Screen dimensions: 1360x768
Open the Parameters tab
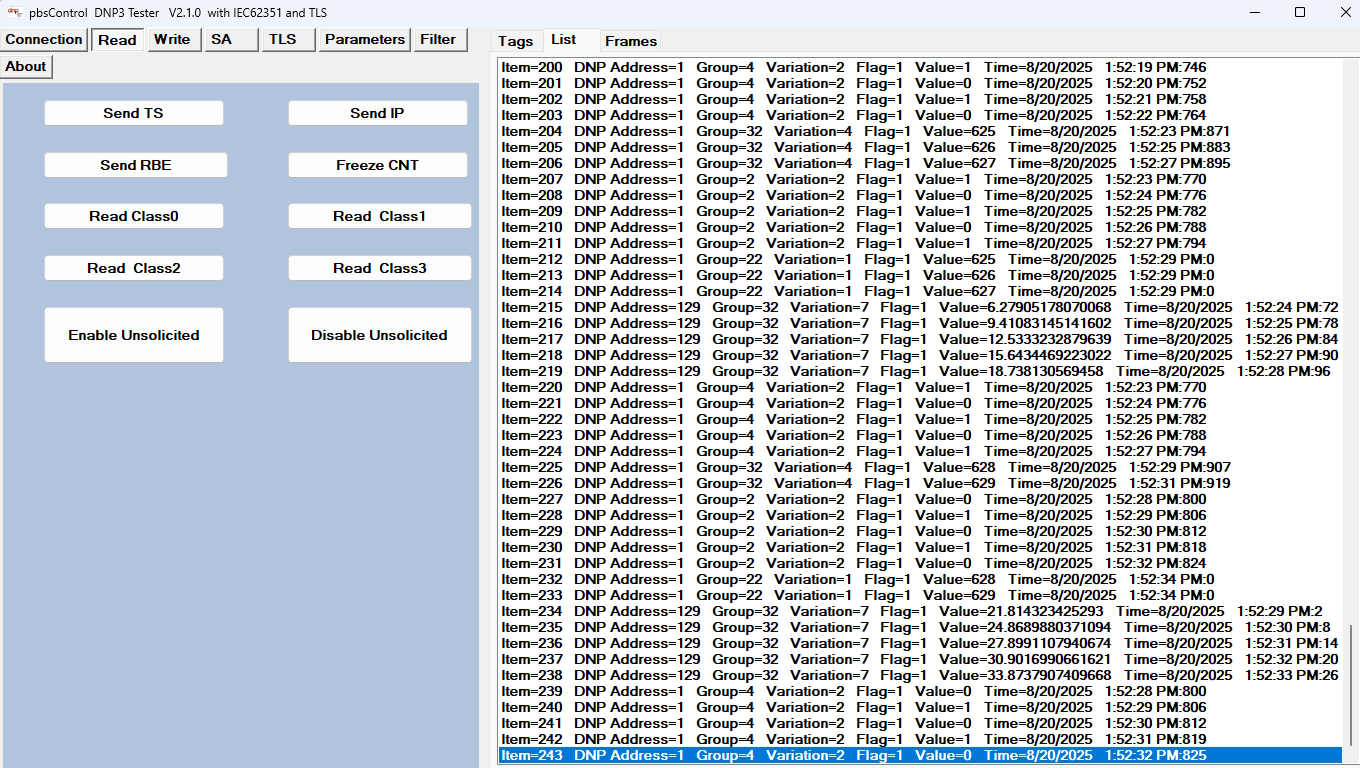(x=363, y=39)
